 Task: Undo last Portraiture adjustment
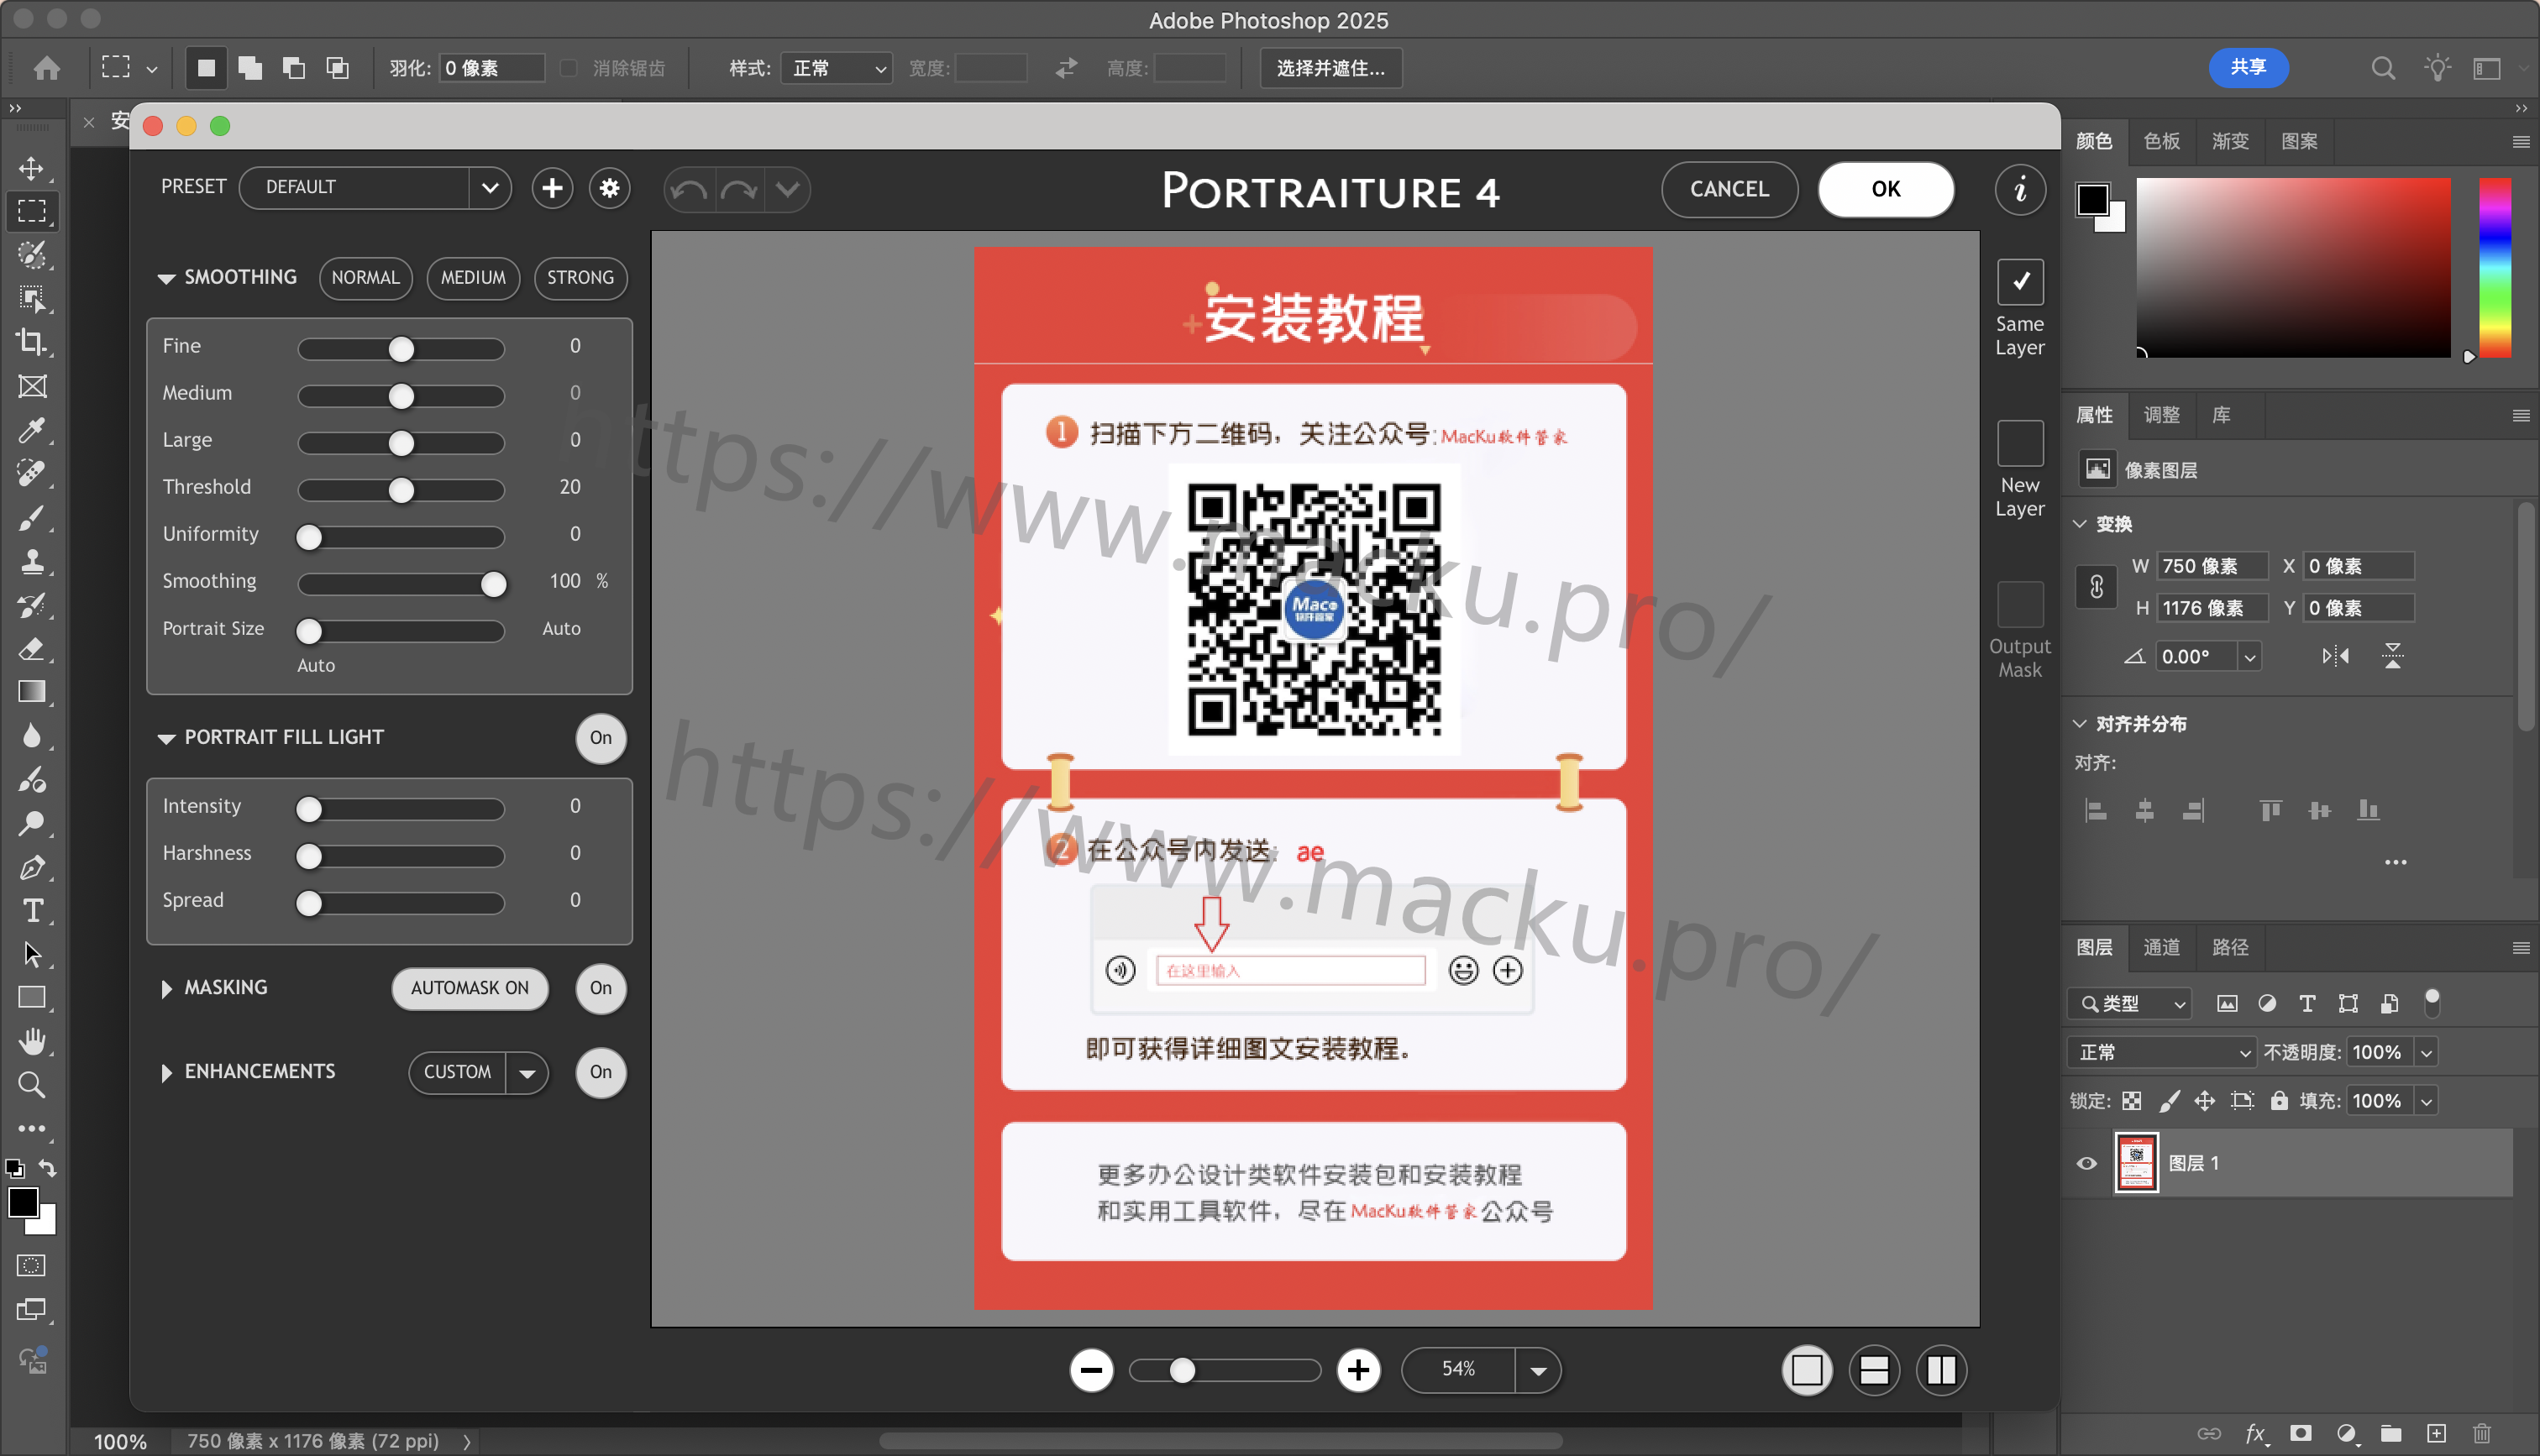pyautogui.click(x=689, y=189)
